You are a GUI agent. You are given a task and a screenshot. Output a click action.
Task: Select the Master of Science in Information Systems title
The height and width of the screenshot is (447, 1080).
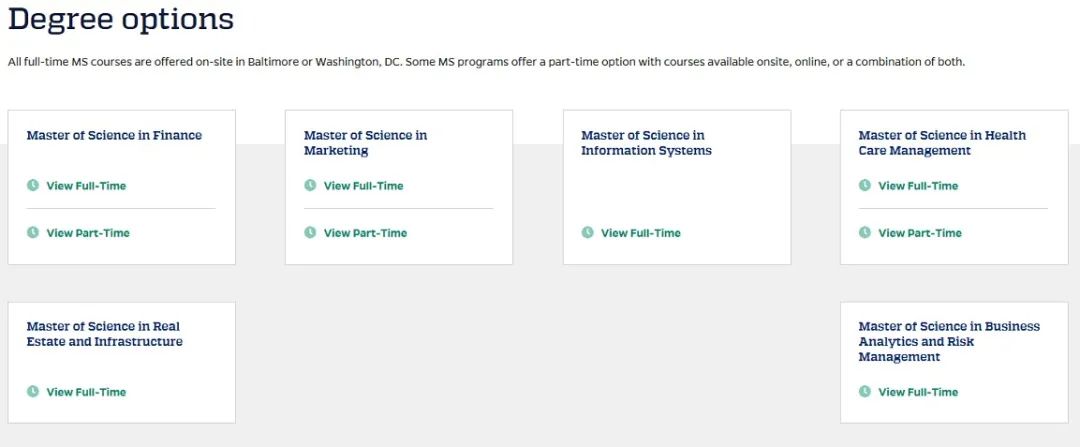[x=646, y=143]
